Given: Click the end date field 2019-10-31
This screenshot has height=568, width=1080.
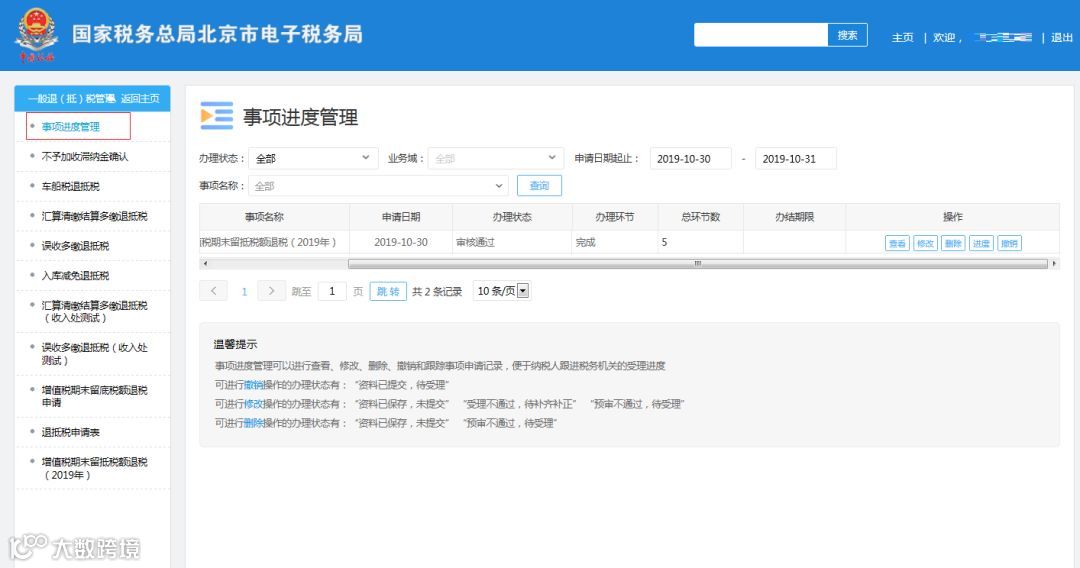Looking at the screenshot, I should pyautogui.click(x=796, y=158).
